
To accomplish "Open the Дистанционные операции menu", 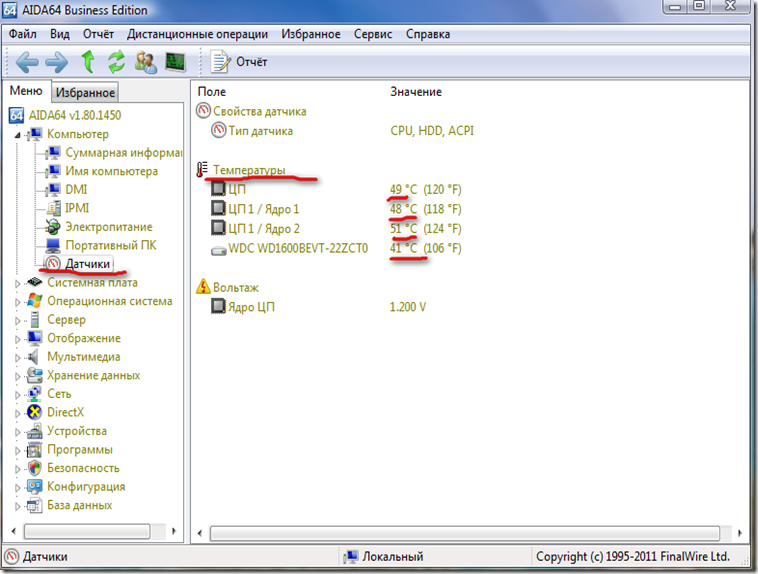I will coord(197,34).
